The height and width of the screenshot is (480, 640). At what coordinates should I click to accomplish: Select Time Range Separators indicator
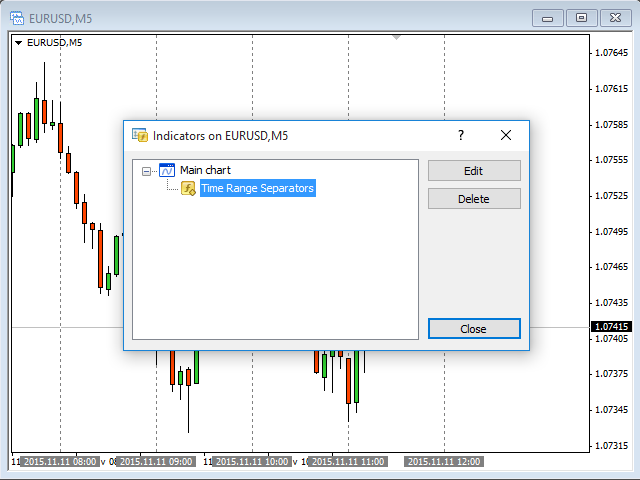(257, 188)
